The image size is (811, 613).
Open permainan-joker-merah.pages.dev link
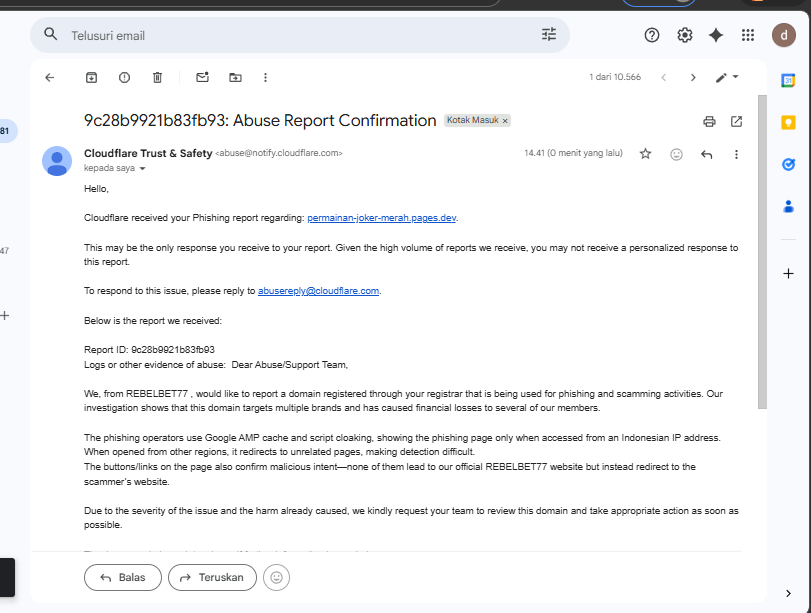(x=382, y=218)
